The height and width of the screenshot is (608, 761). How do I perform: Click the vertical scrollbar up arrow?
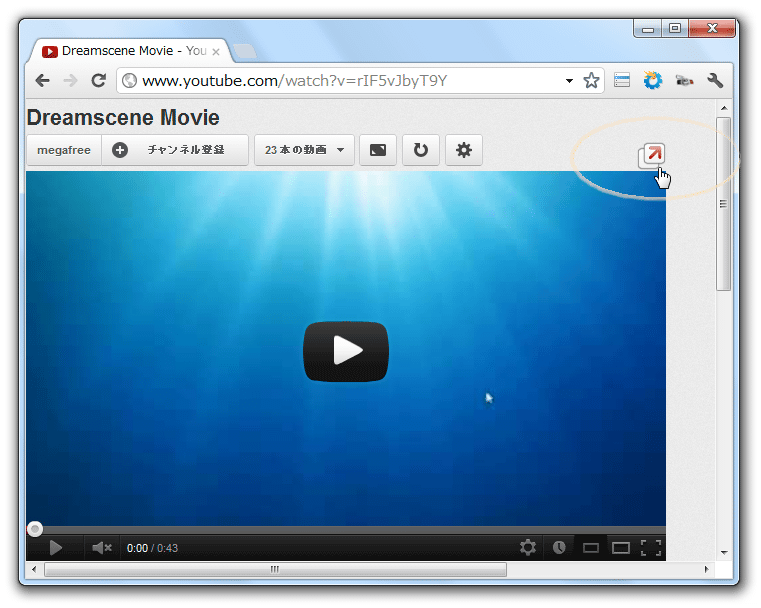724,108
